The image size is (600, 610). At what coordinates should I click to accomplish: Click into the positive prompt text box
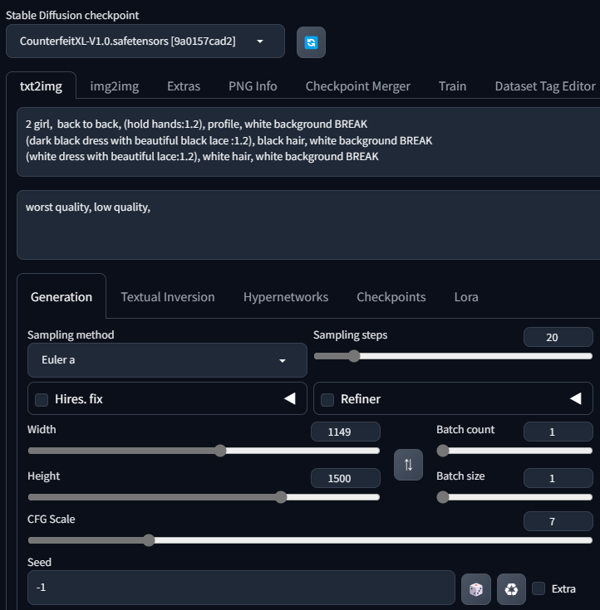click(308, 142)
